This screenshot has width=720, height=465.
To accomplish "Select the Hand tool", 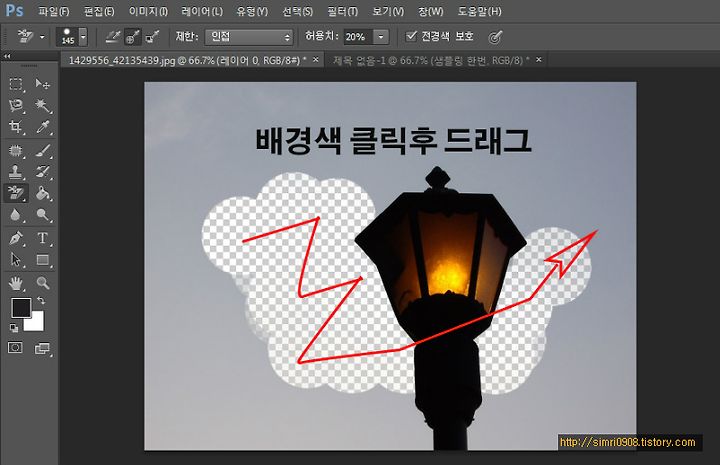I will [16, 283].
